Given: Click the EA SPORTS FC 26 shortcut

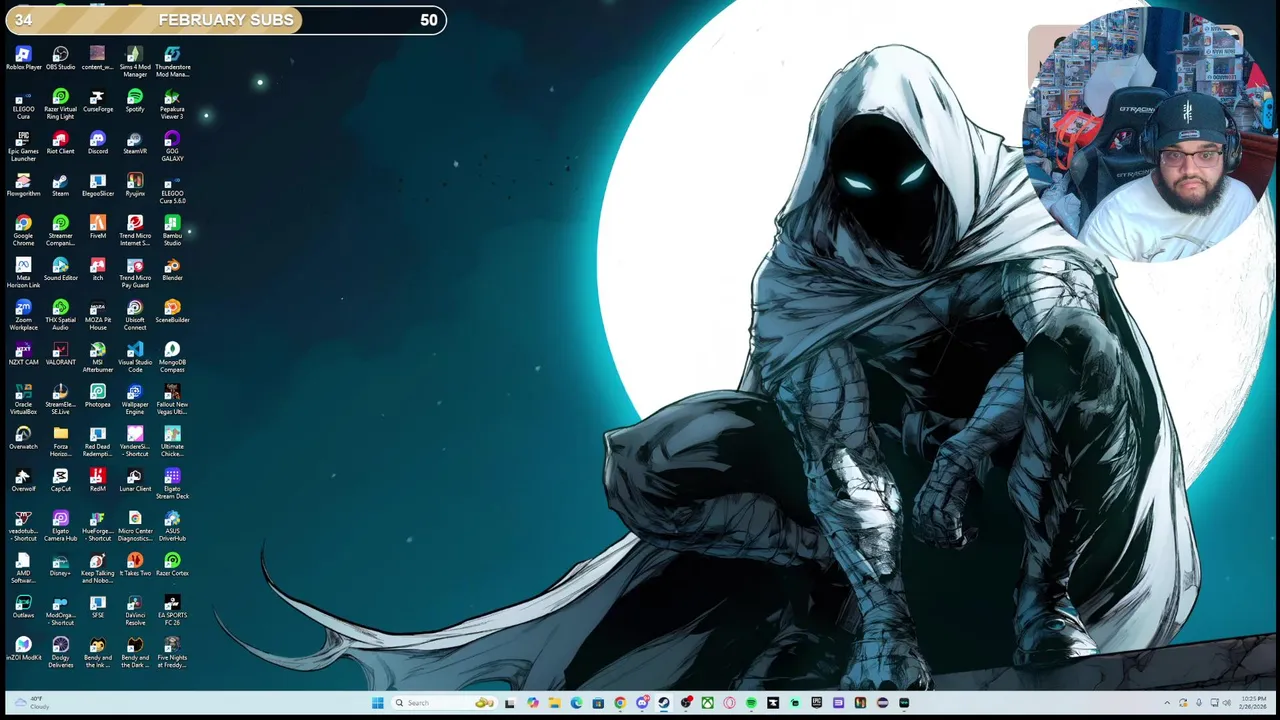Looking at the screenshot, I should (172, 610).
